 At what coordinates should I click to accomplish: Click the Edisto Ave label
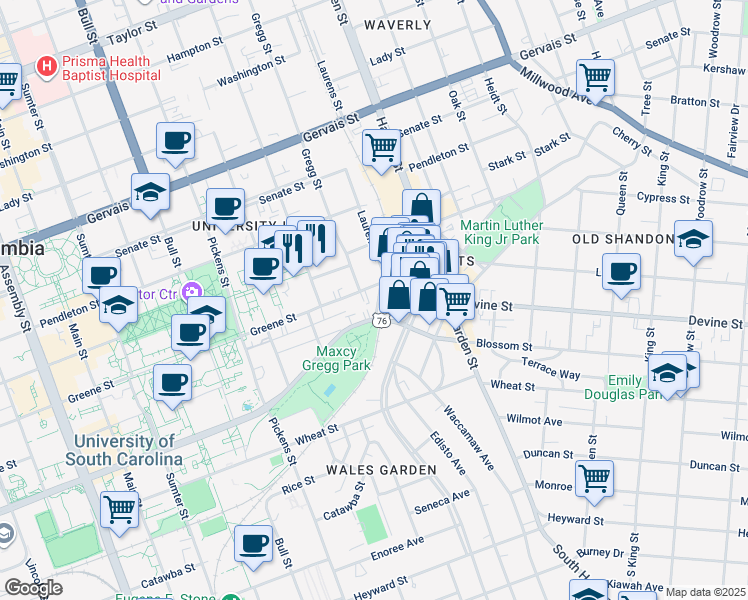tap(447, 453)
